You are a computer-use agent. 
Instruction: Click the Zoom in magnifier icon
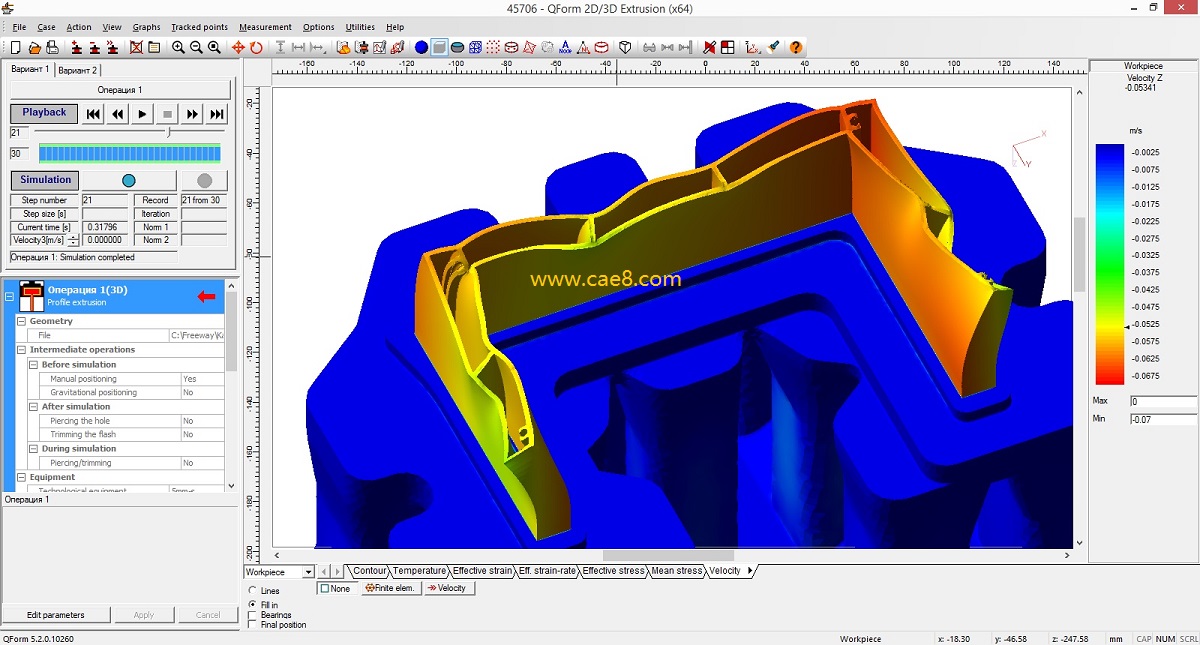pos(178,47)
